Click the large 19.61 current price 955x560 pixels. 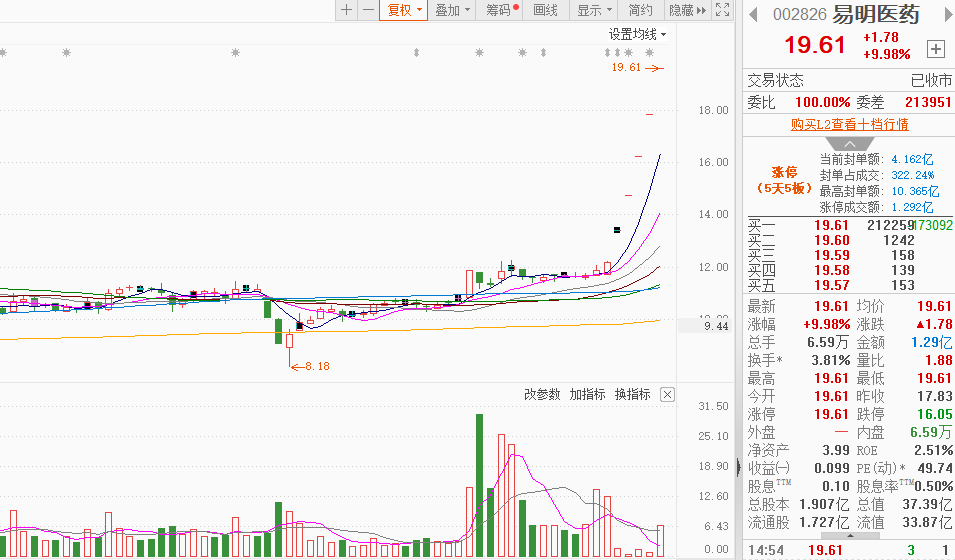click(815, 45)
